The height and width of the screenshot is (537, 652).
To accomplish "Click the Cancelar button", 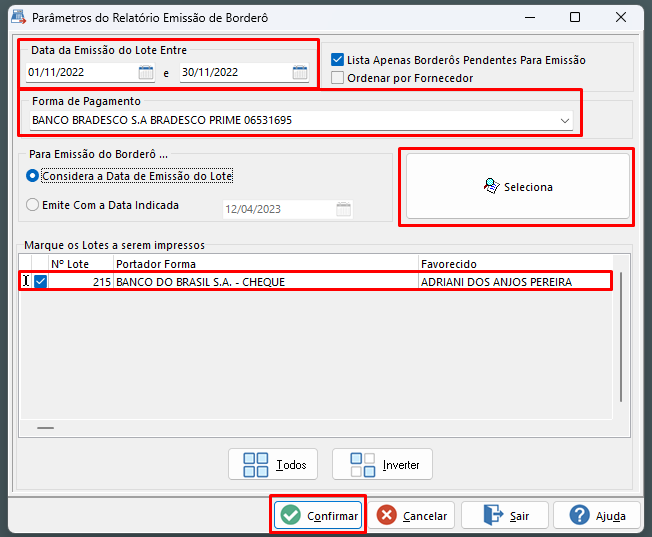I will point(411,515).
